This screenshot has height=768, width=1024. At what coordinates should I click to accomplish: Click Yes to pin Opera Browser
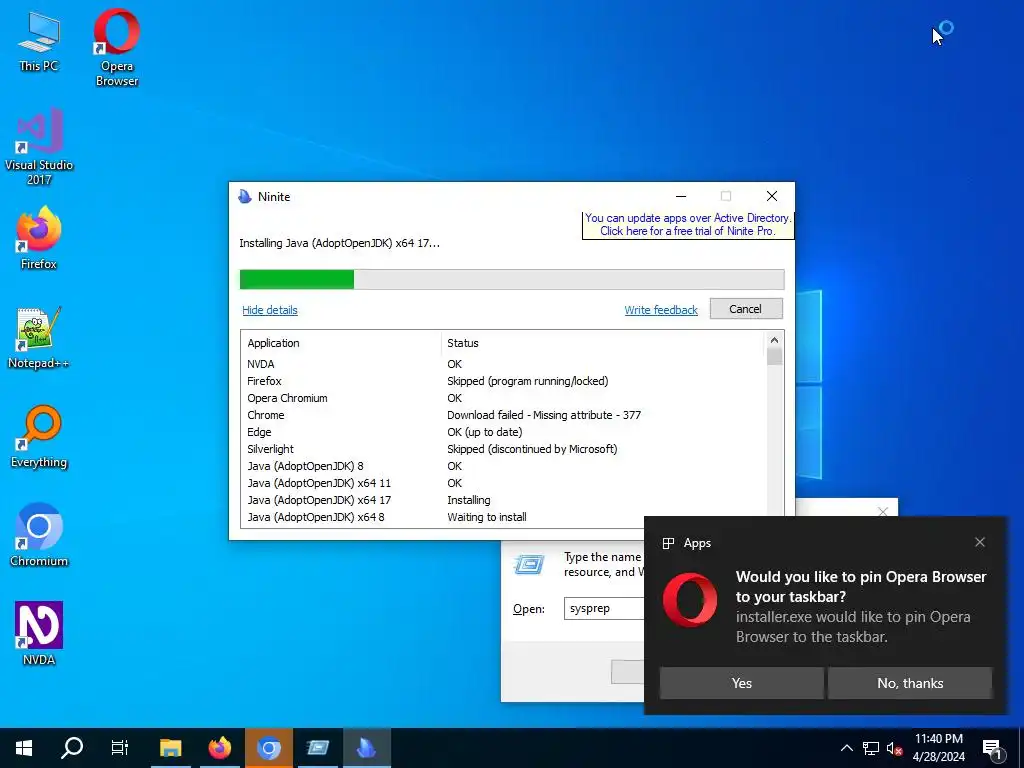click(741, 683)
